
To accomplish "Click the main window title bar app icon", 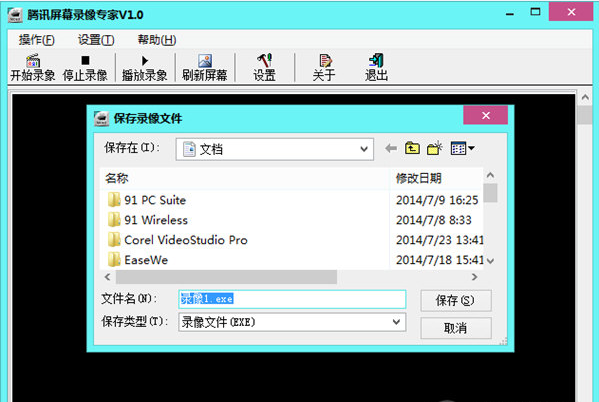I will (x=15, y=15).
